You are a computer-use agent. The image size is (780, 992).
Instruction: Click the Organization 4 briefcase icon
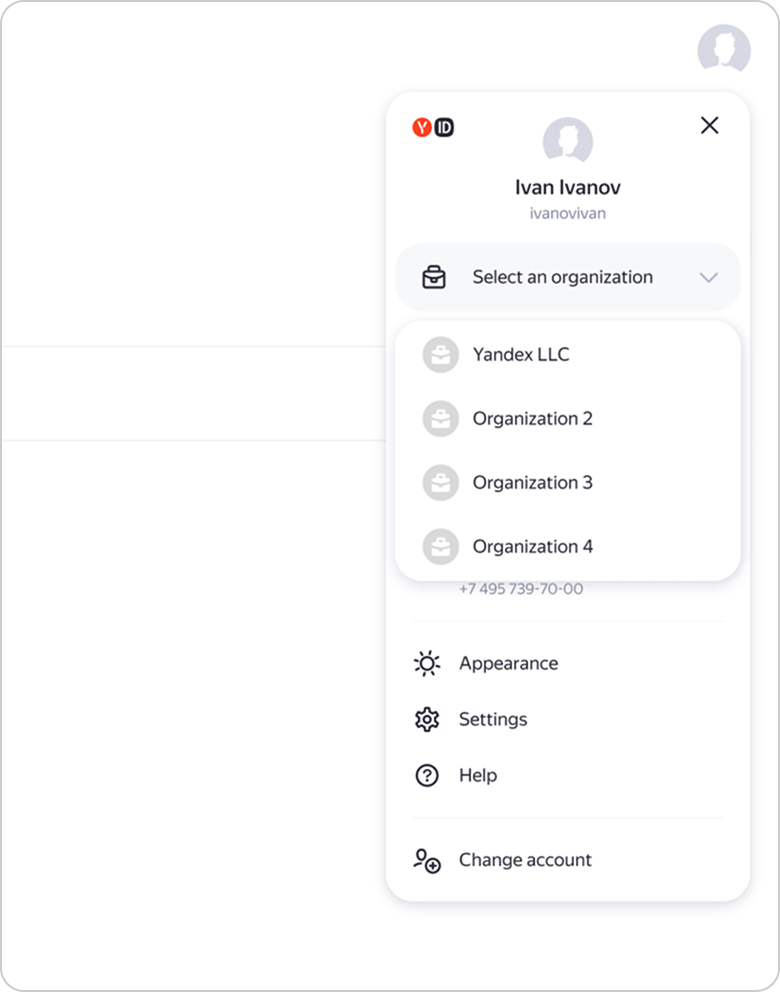(x=440, y=547)
